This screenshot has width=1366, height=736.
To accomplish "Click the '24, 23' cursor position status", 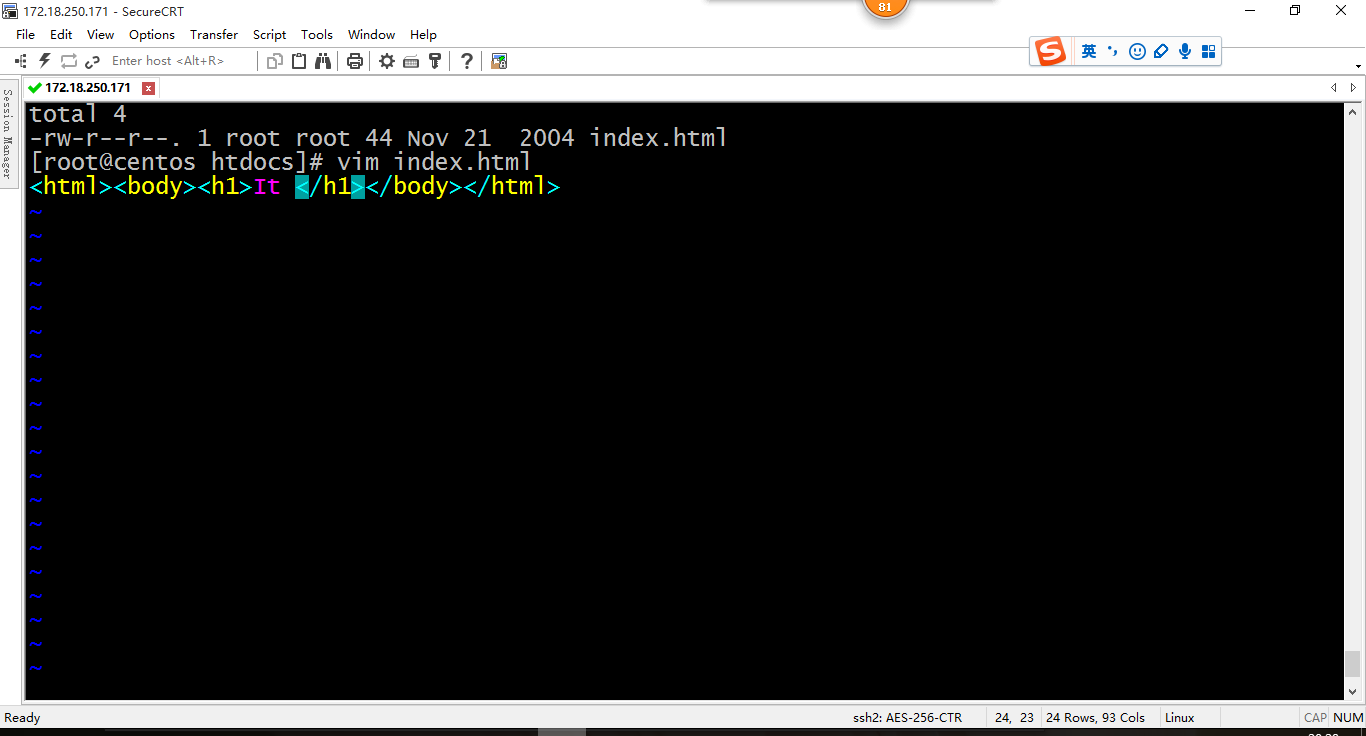I will [1014, 718].
